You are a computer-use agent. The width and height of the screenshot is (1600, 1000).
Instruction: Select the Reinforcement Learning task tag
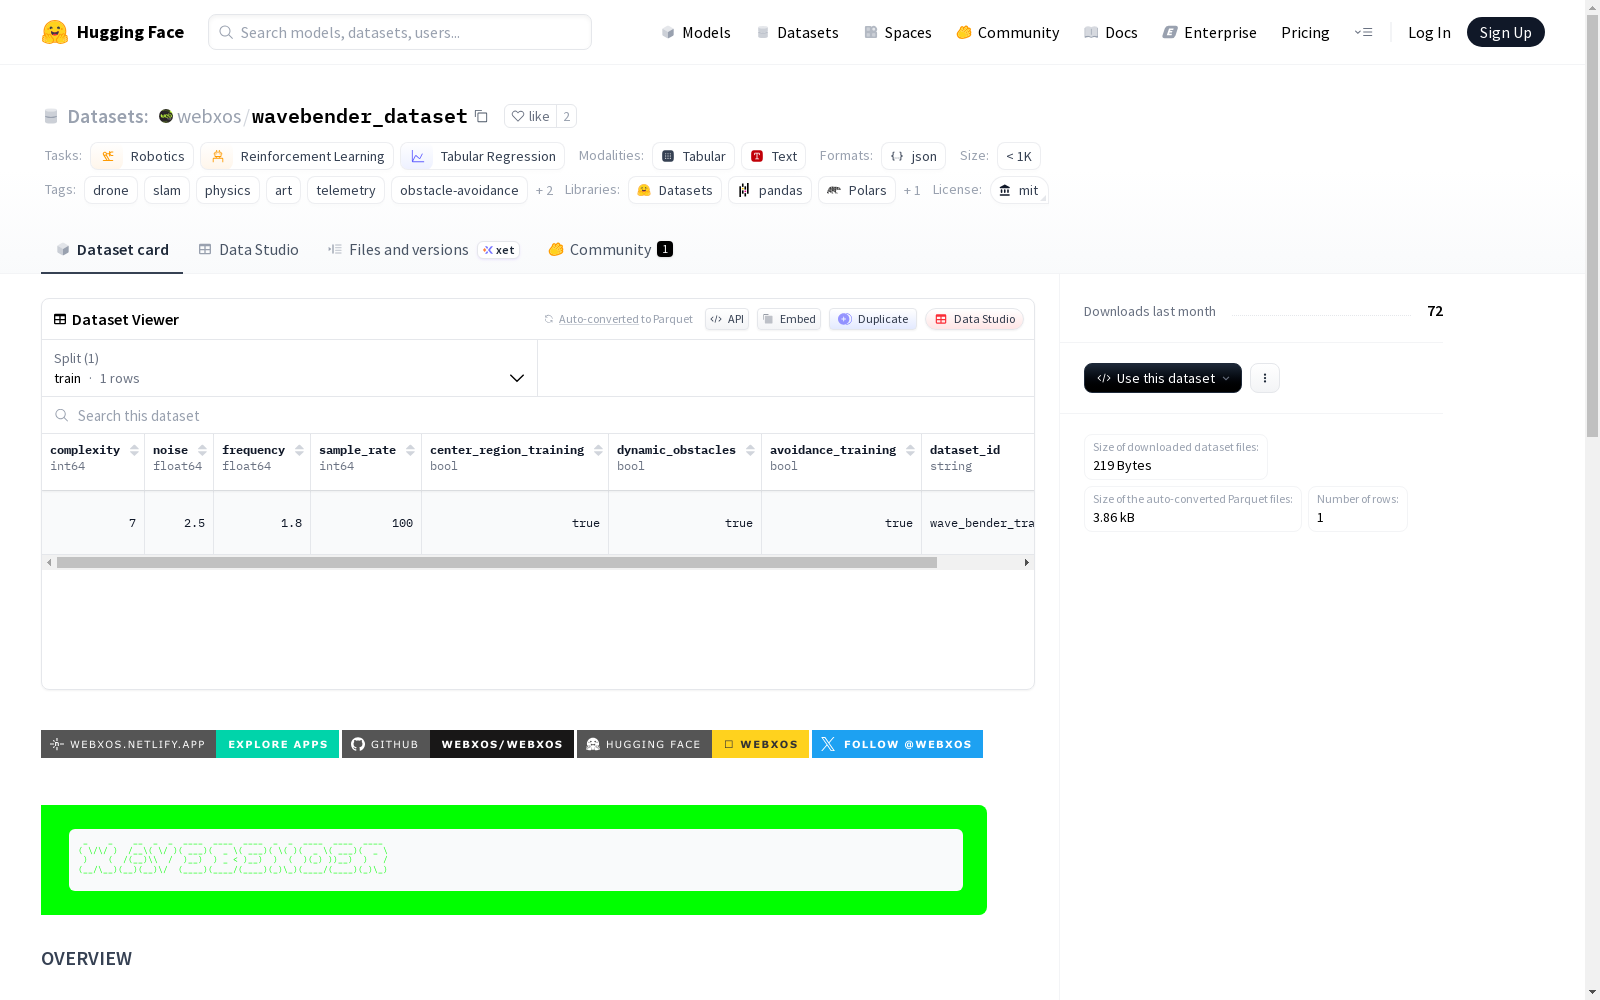click(x=297, y=156)
